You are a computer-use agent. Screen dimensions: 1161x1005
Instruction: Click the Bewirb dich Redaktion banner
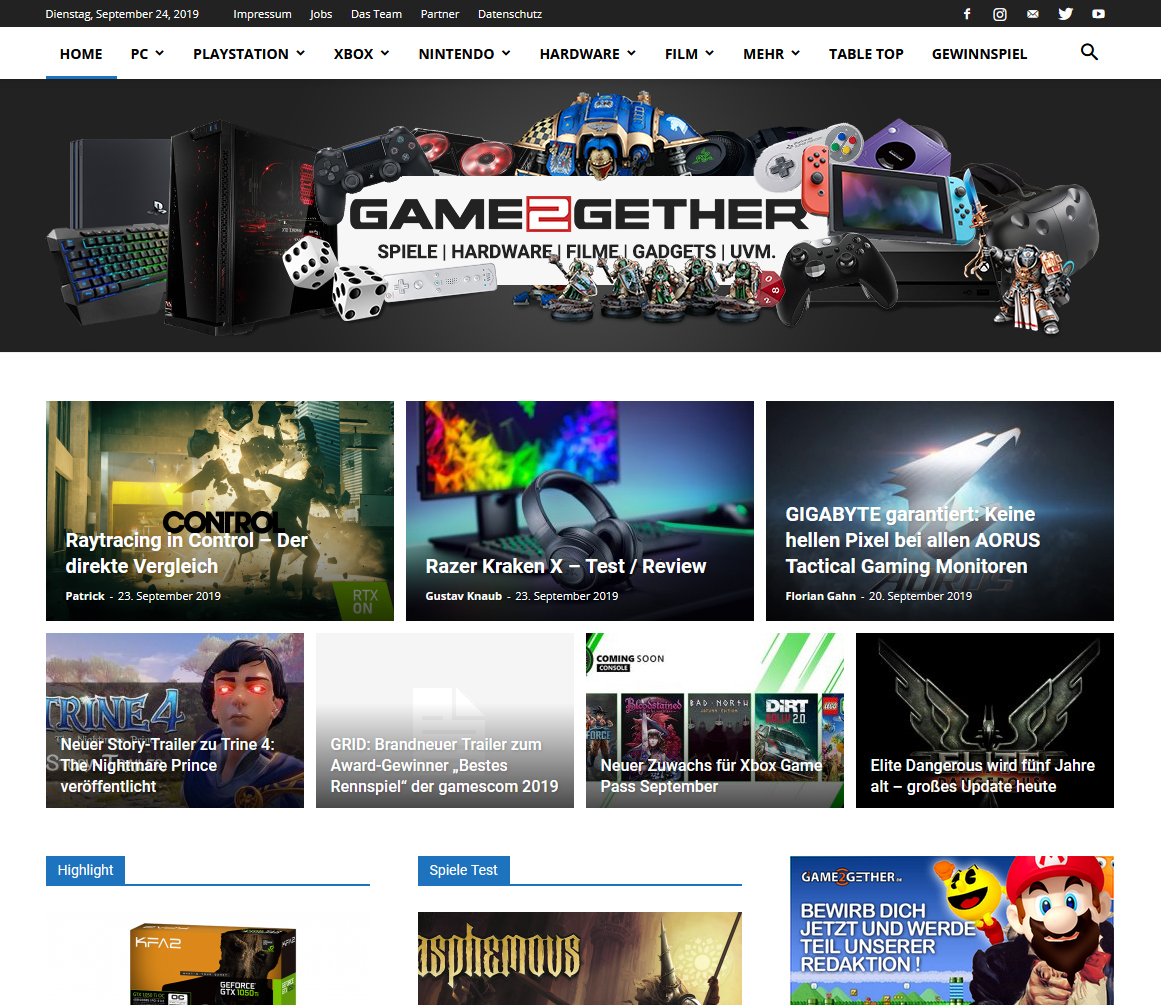(x=952, y=931)
